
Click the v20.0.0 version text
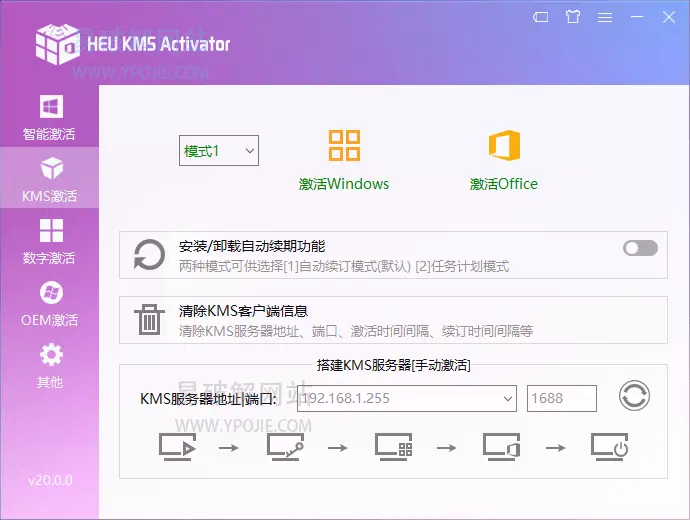pos(50,480)
